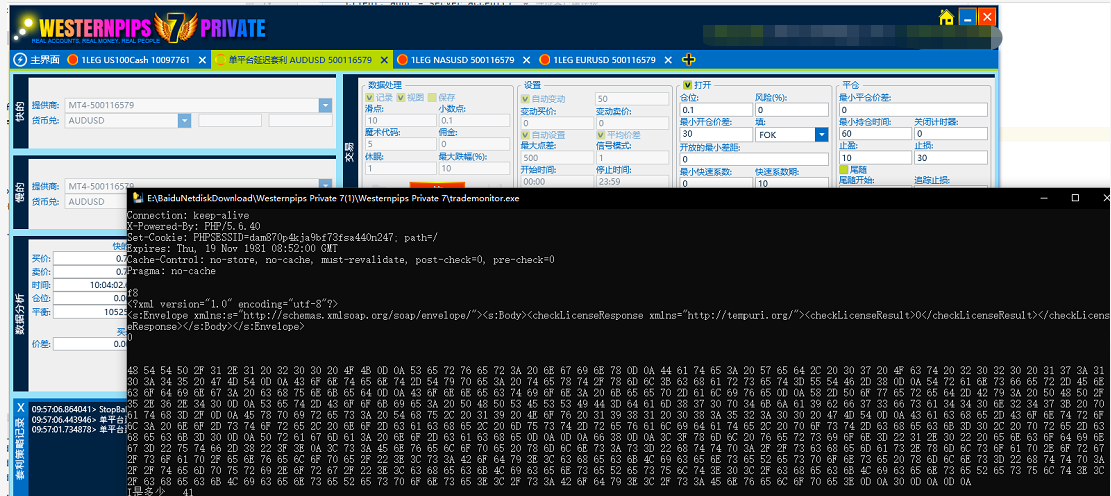
Task: Enable the 保存 checkbox
Action: (x=432, y=98)
